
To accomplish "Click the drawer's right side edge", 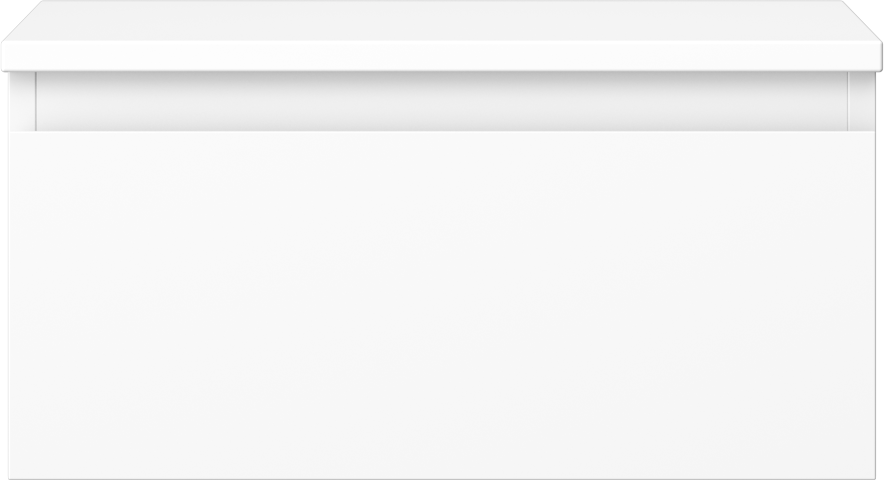I will (876, 305).
